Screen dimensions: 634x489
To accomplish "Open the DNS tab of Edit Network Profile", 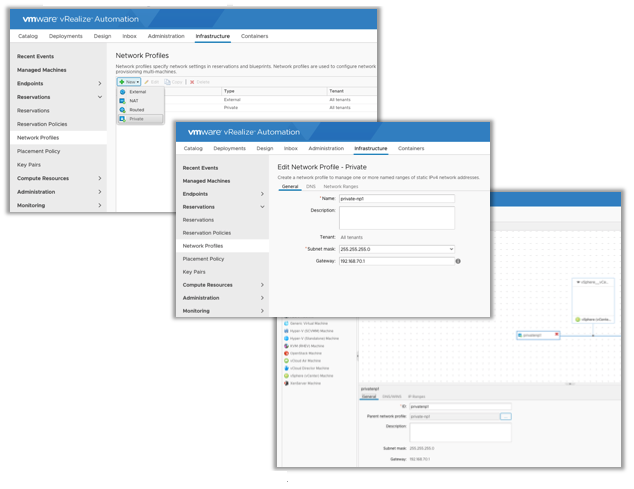I will (311, 186).
